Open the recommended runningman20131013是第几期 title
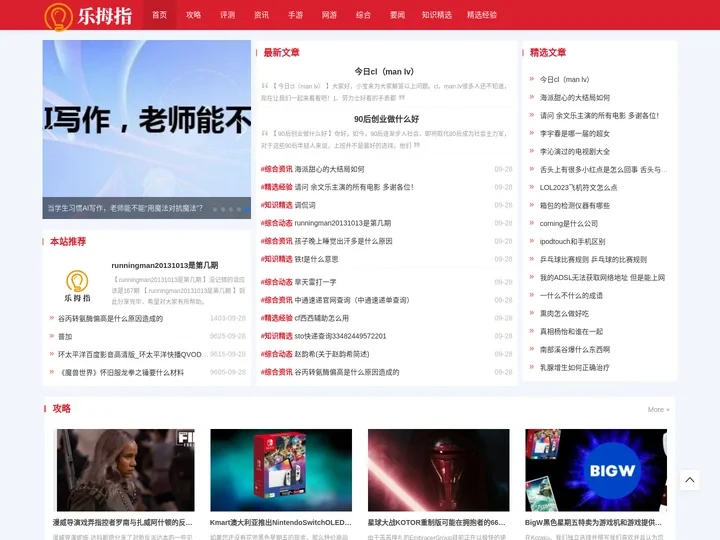 pyautogui.click(x=164, y=265)
